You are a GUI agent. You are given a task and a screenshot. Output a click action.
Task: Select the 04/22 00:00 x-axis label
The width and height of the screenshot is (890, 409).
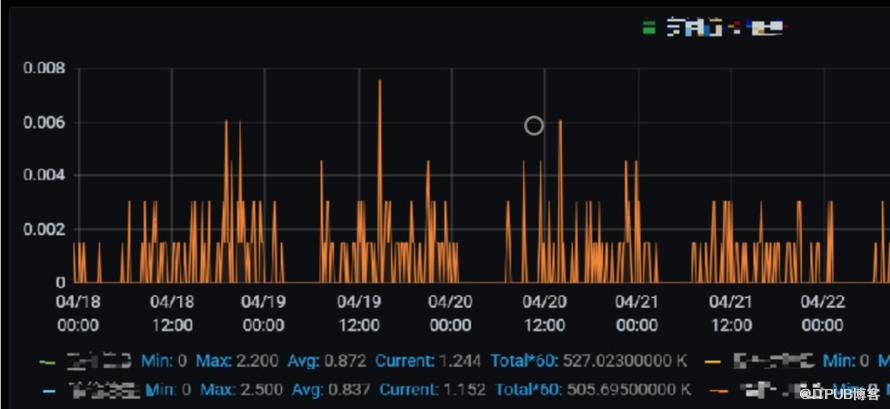click(x=822, y=312)
